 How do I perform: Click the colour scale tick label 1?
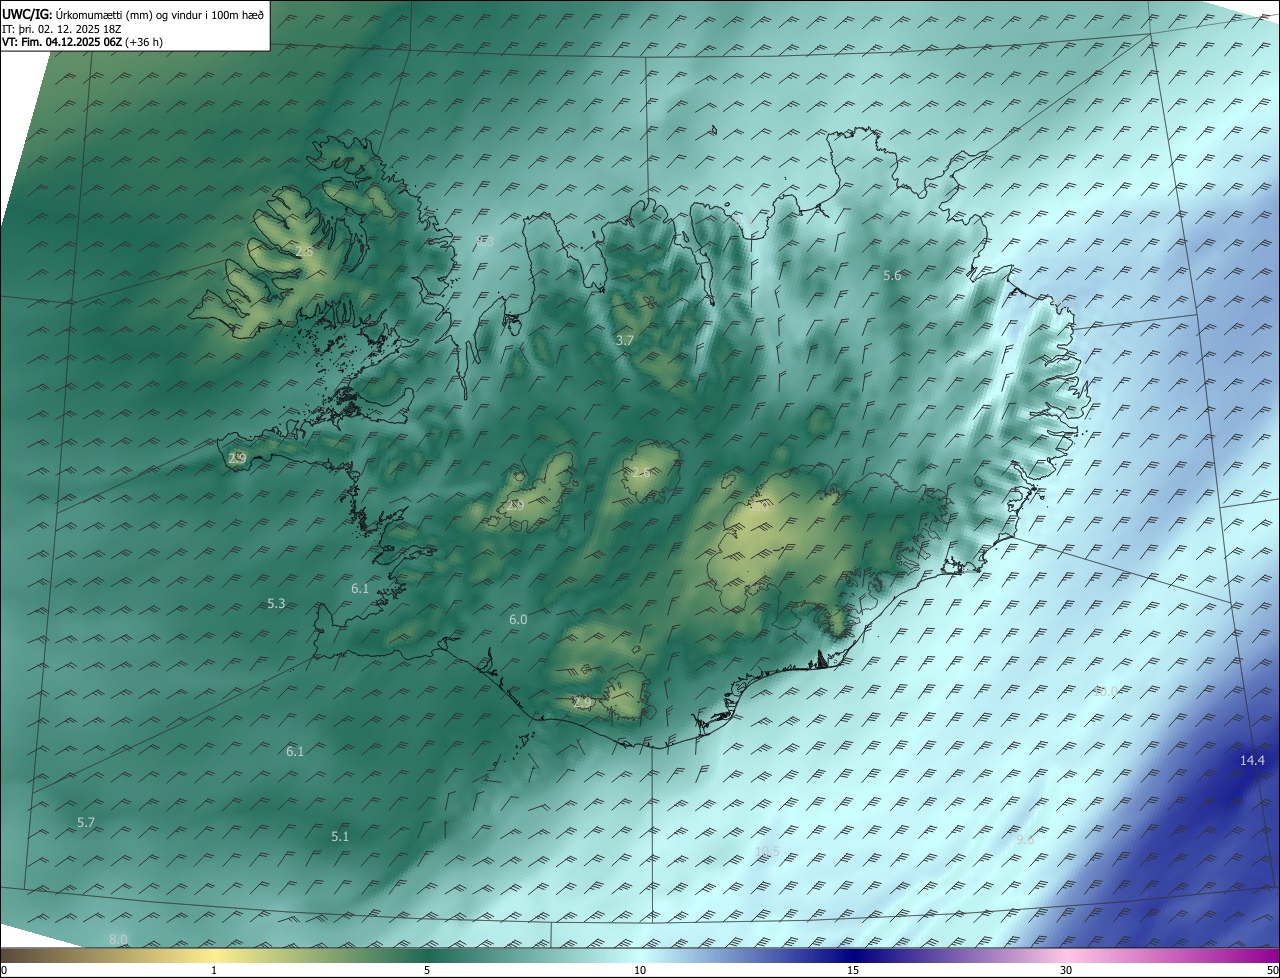point(214,970)
